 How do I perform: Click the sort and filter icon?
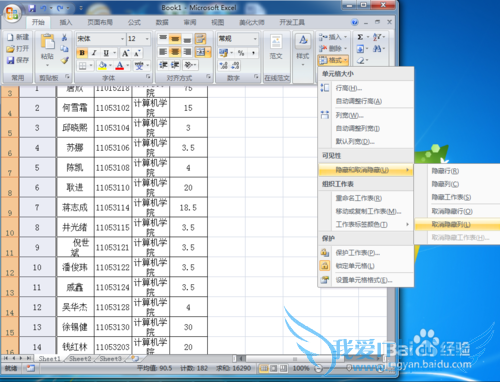click(x=377, y=37)
